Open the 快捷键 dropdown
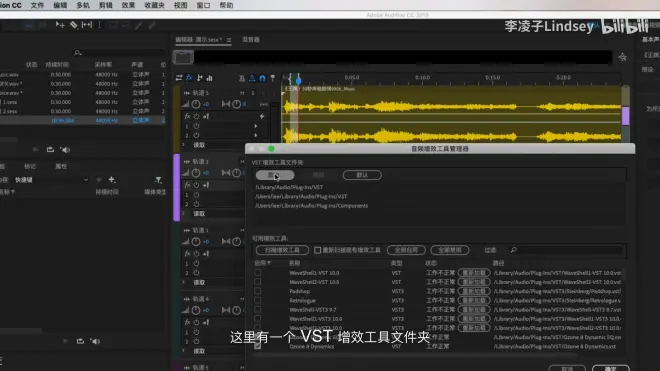660x371 pixels. click(51, 180)
